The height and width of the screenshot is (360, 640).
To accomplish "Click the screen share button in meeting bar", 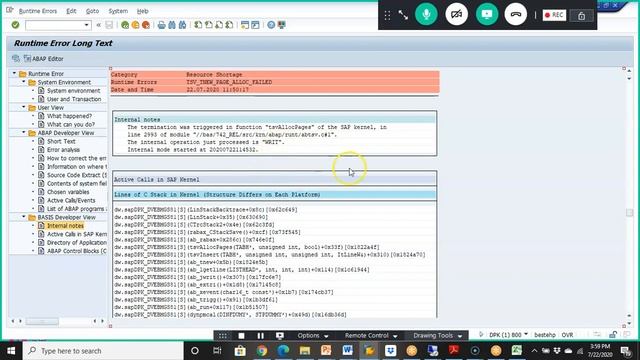I will (487, 14).
